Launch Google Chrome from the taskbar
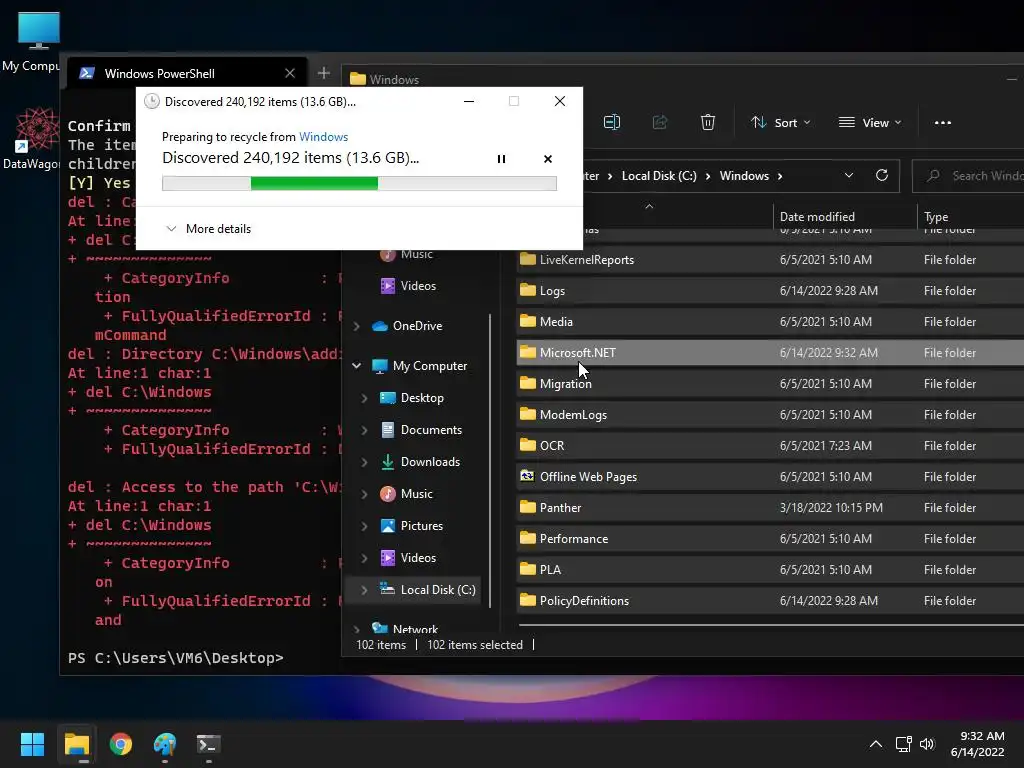The height and width of the screenshot is (768, 1024). 121,744
